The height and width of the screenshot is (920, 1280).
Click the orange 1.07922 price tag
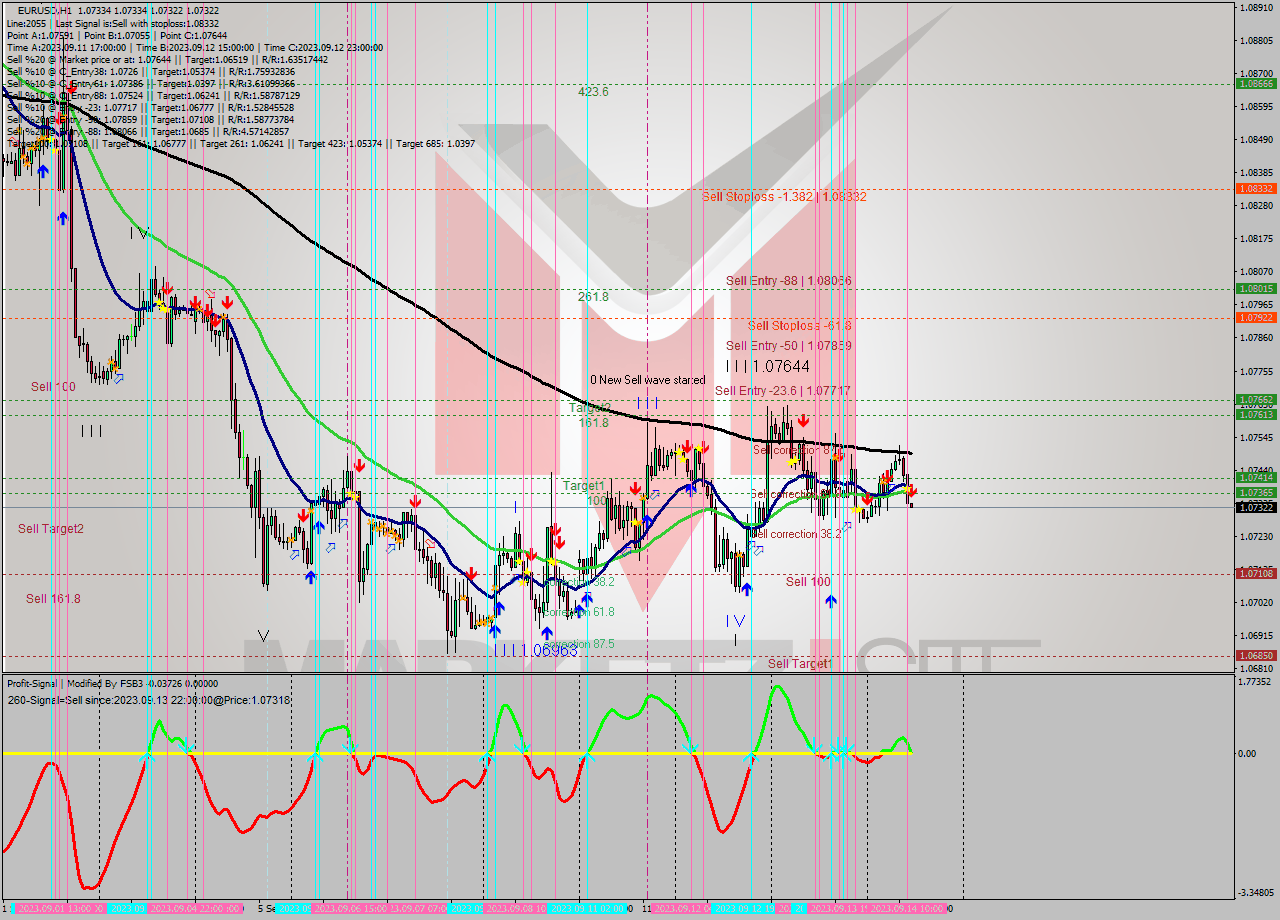tap(1257, 318)
